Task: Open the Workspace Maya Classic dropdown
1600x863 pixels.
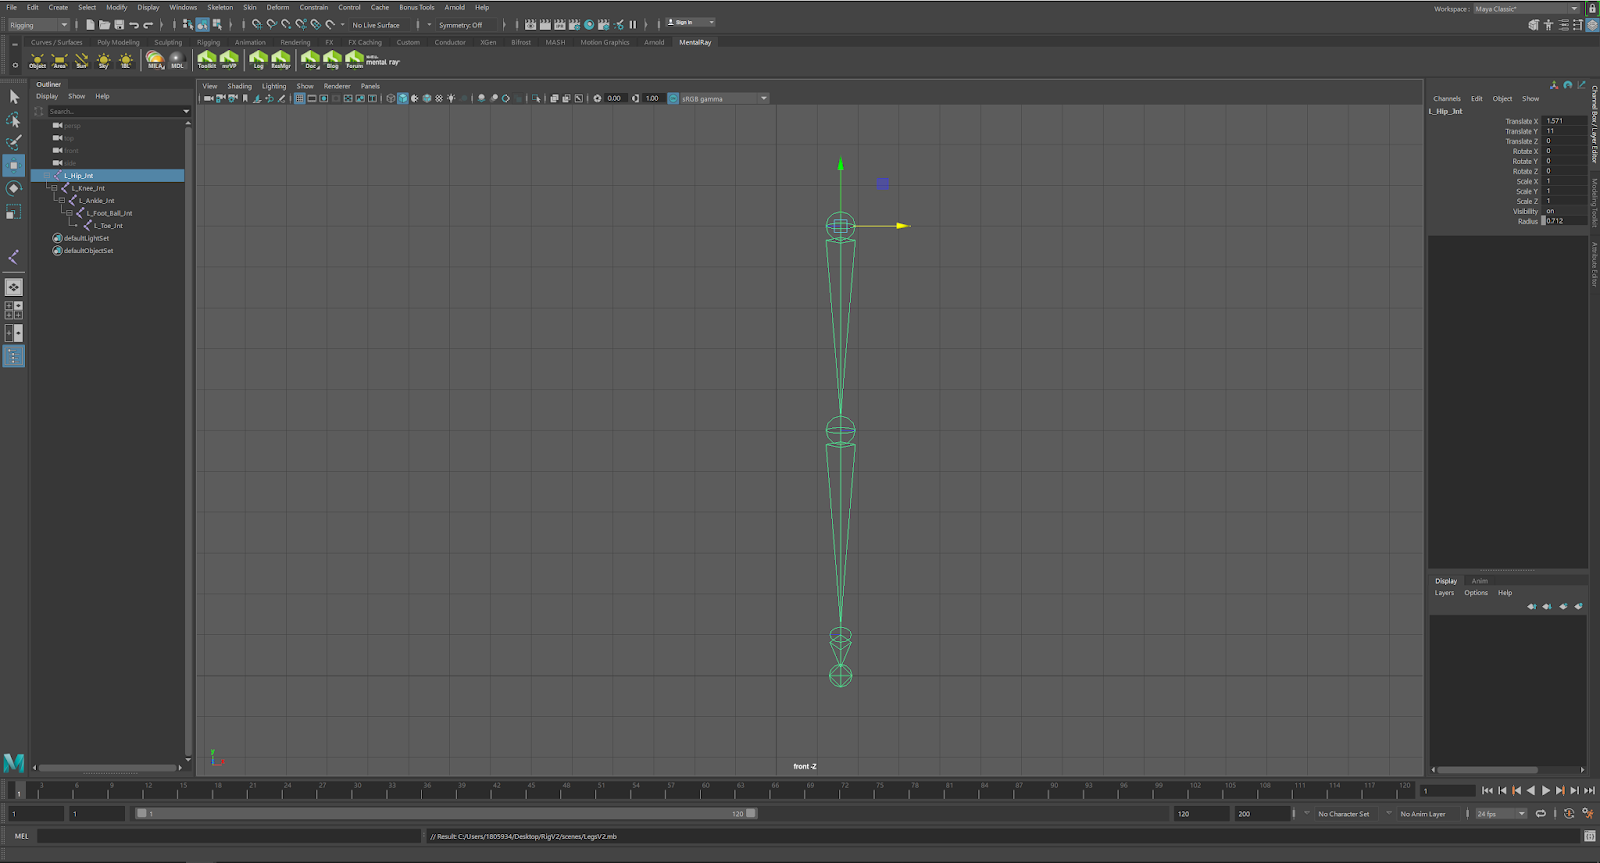Action: (x=1526, y=9)
